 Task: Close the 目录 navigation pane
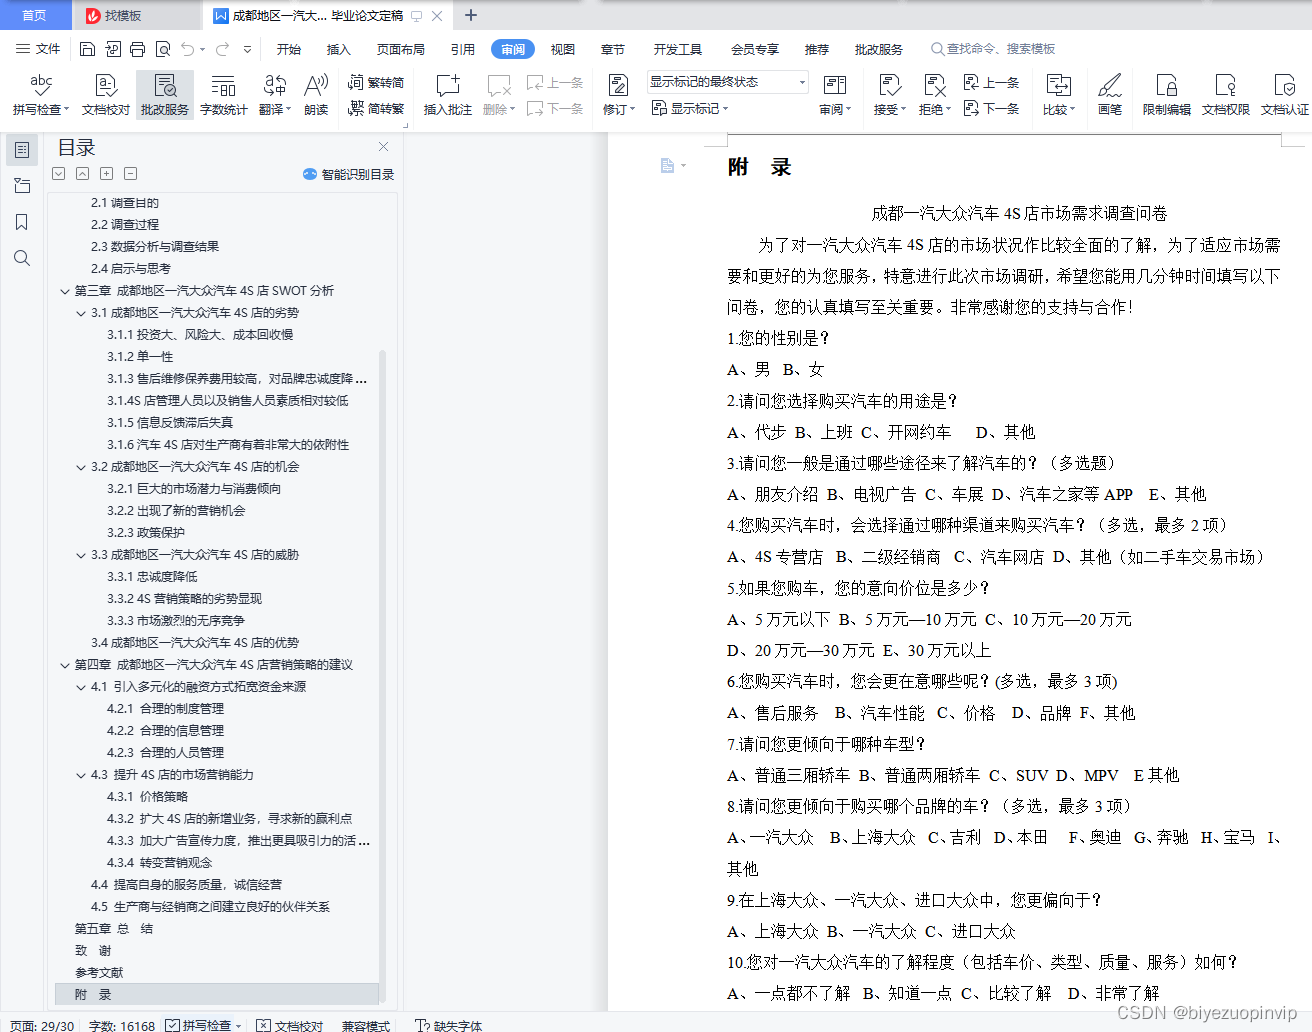[x=383, y=147]
